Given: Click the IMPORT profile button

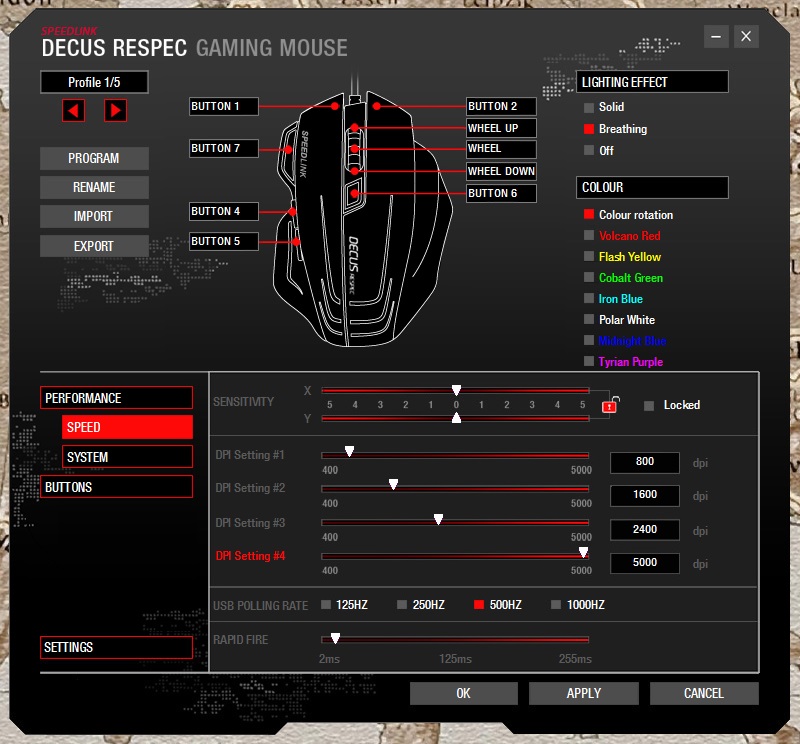Looking at the screenshot, I should click(94, 216).
